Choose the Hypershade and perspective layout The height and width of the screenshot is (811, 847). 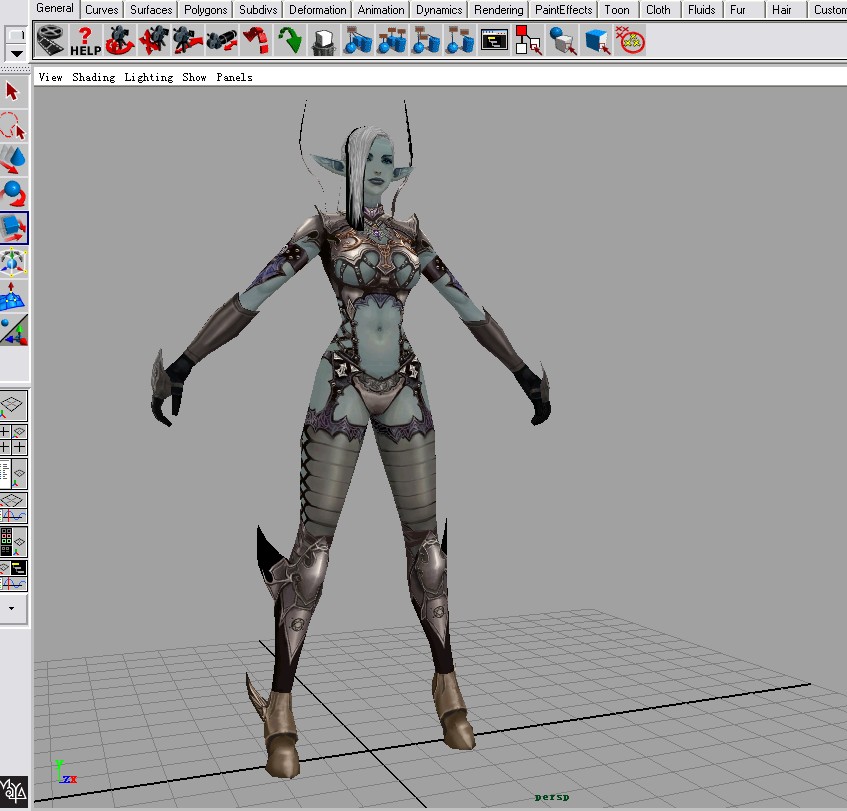point(13,542)
